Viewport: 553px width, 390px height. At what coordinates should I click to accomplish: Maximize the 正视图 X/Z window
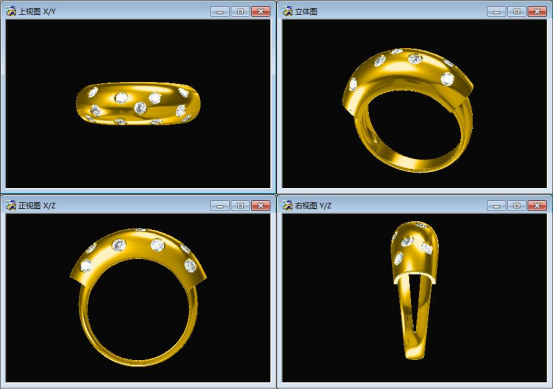click(240, 205)
